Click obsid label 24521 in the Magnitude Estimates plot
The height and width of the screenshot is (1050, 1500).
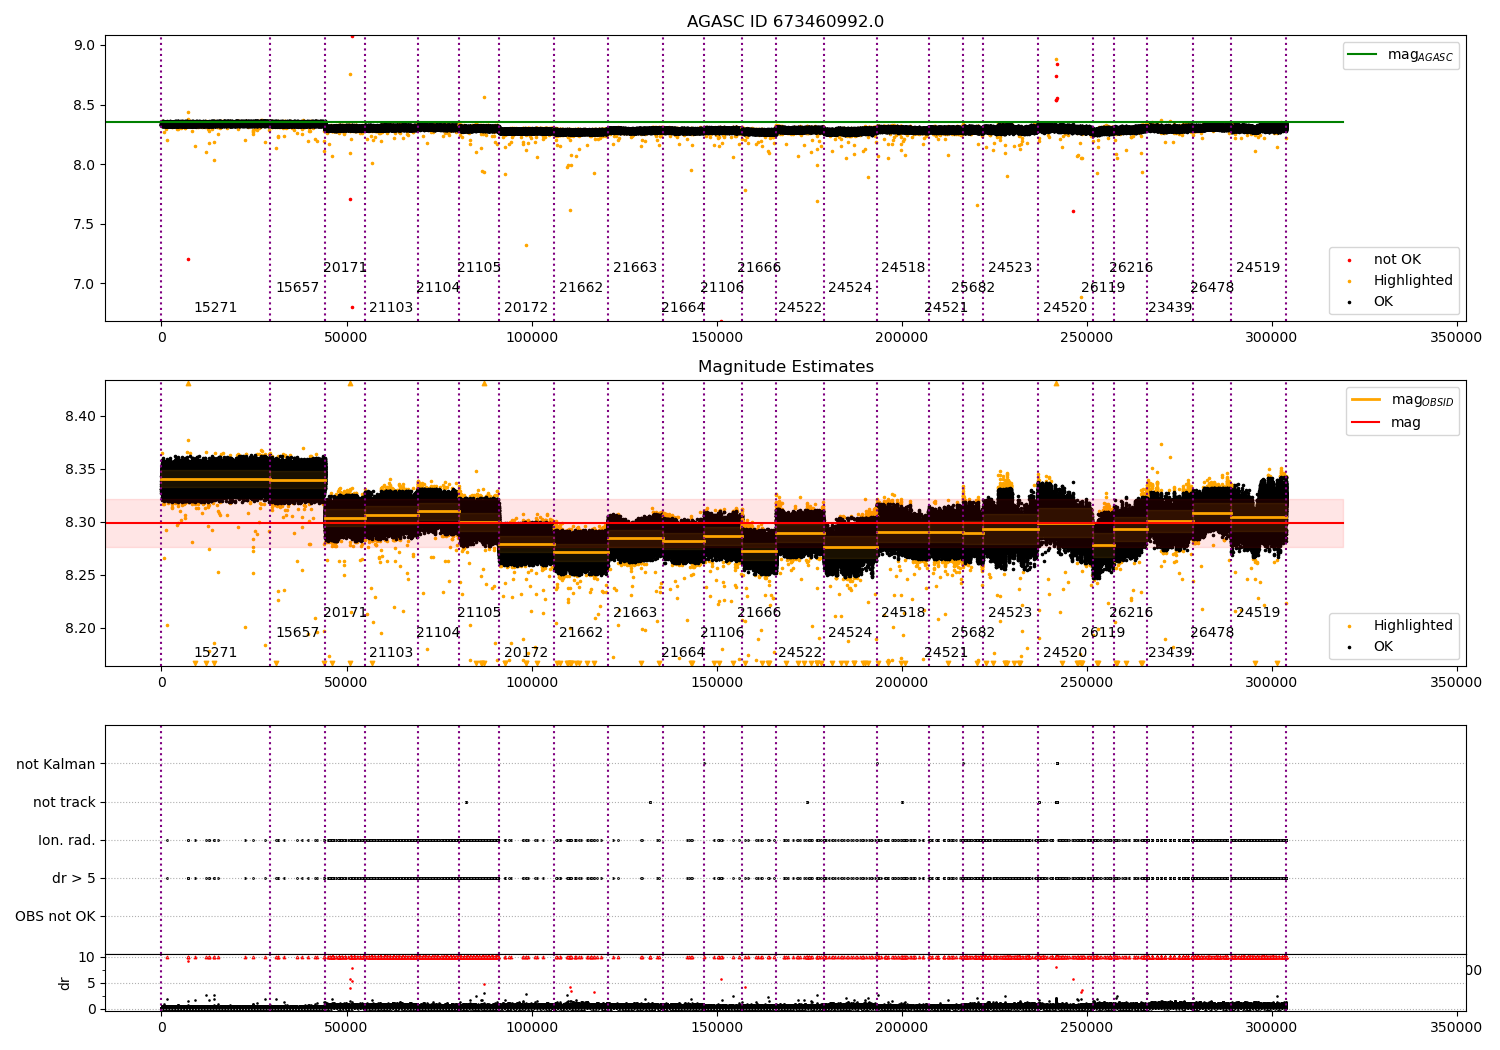pyautogui.click(x=946, y=652)
